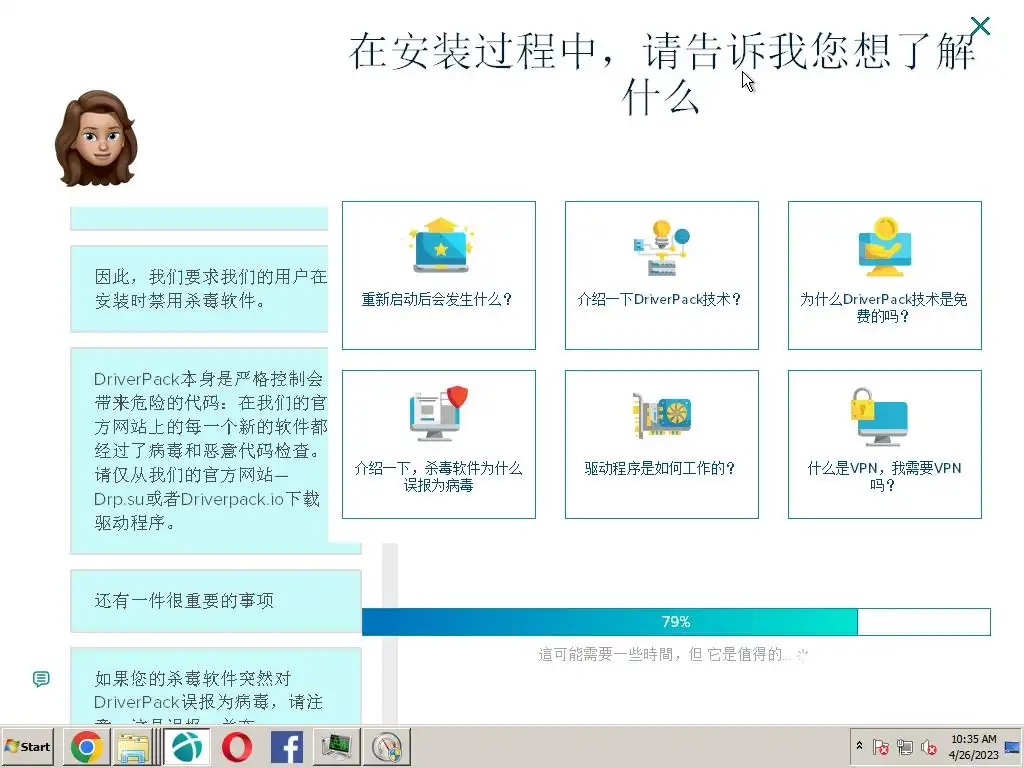Click the monitor with red shield icon

click(439, 413)
